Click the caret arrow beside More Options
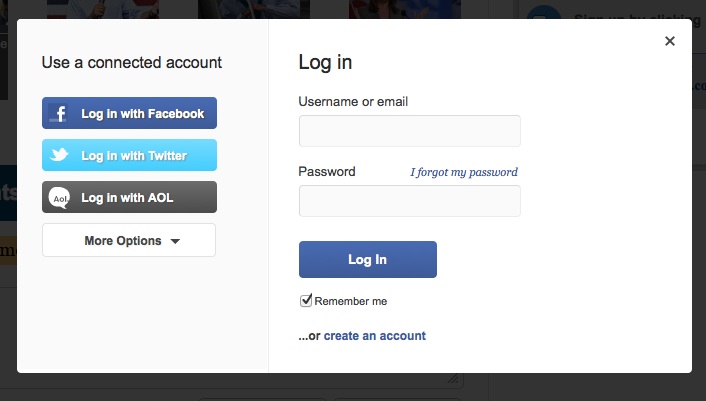Screen dimensions: 706x401 click(175, 241)
